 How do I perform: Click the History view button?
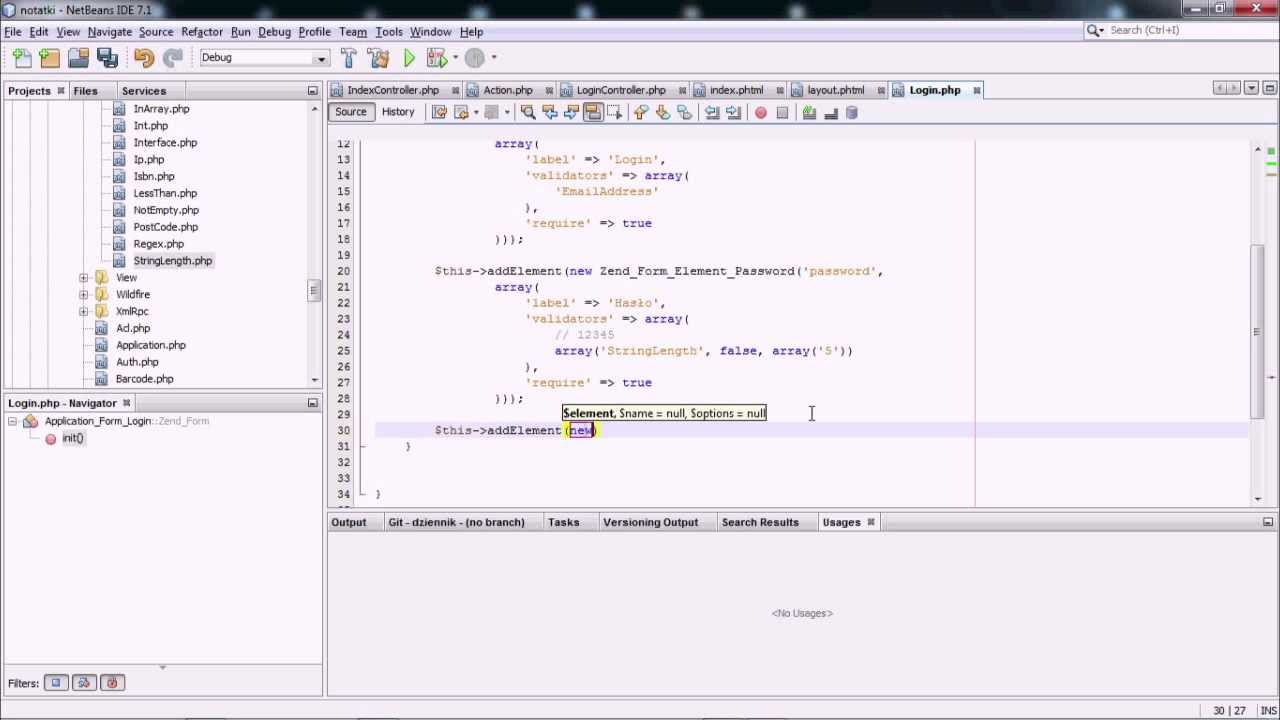coord(398,112)
